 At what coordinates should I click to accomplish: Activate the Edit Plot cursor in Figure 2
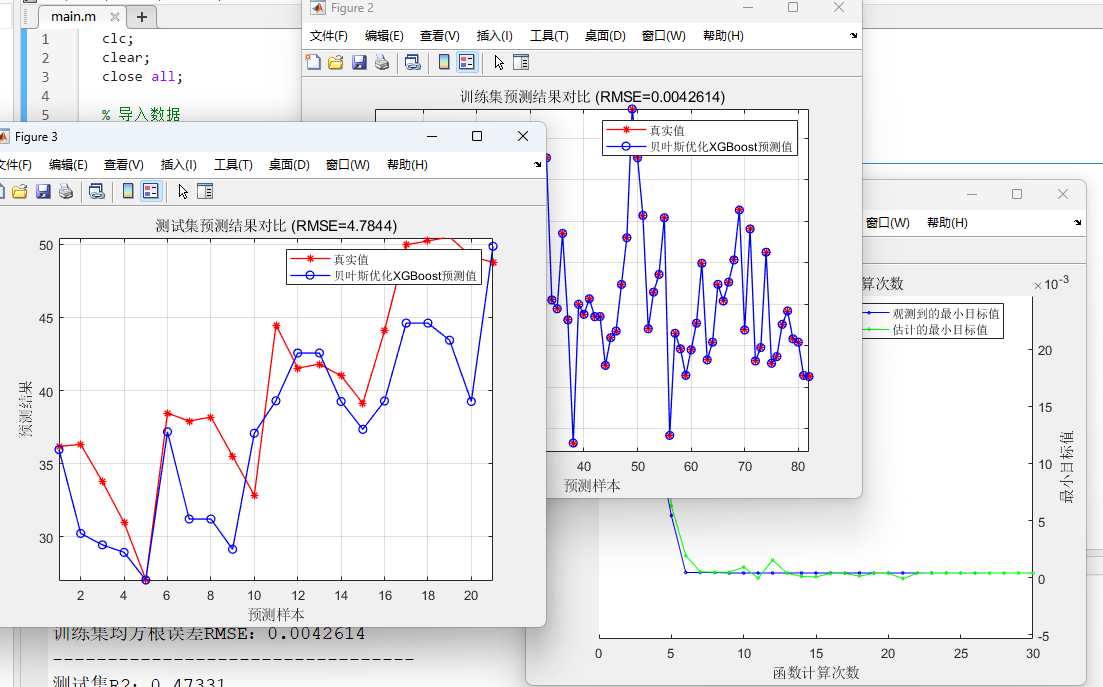click(498, 61)
